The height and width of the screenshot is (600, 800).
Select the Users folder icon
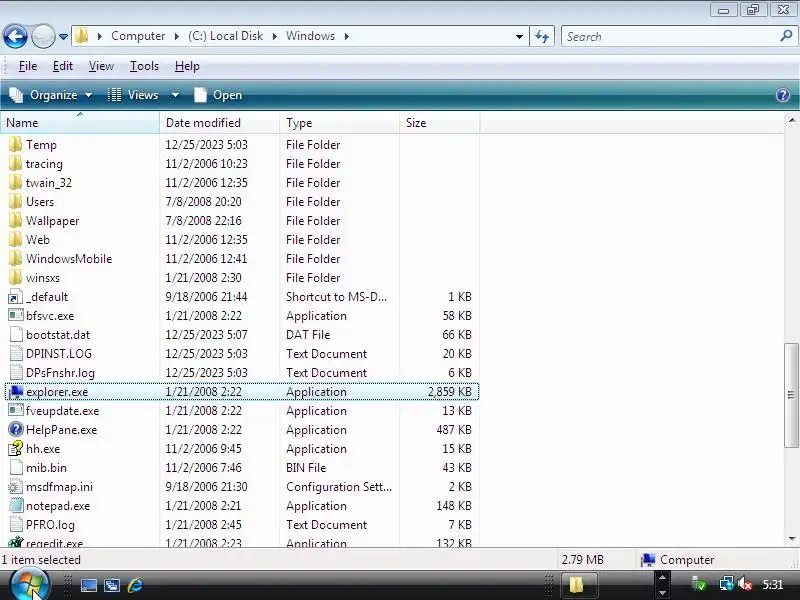(x=16, y=202)
